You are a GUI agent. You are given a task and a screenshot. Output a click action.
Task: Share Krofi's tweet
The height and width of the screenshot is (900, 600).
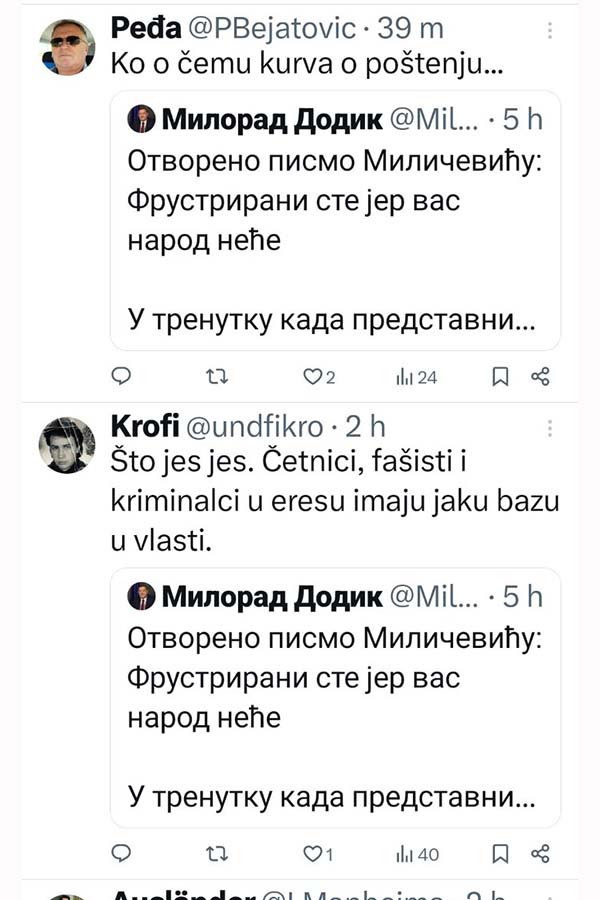[x=540, y=854]
